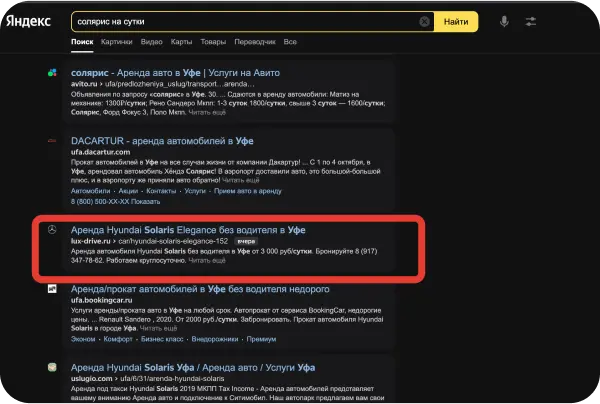This screenshot has height=404, width=600.
Task: Open Аренда/прокат автомобилей в Уфе без водителя
Action: (x=200, y=289)
